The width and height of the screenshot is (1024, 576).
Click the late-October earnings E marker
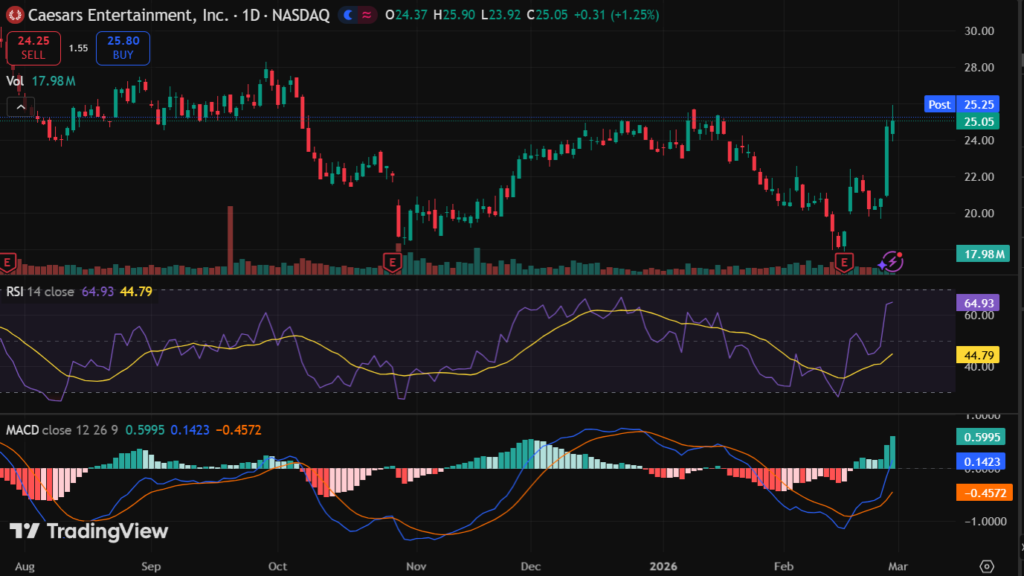(394, 262)
